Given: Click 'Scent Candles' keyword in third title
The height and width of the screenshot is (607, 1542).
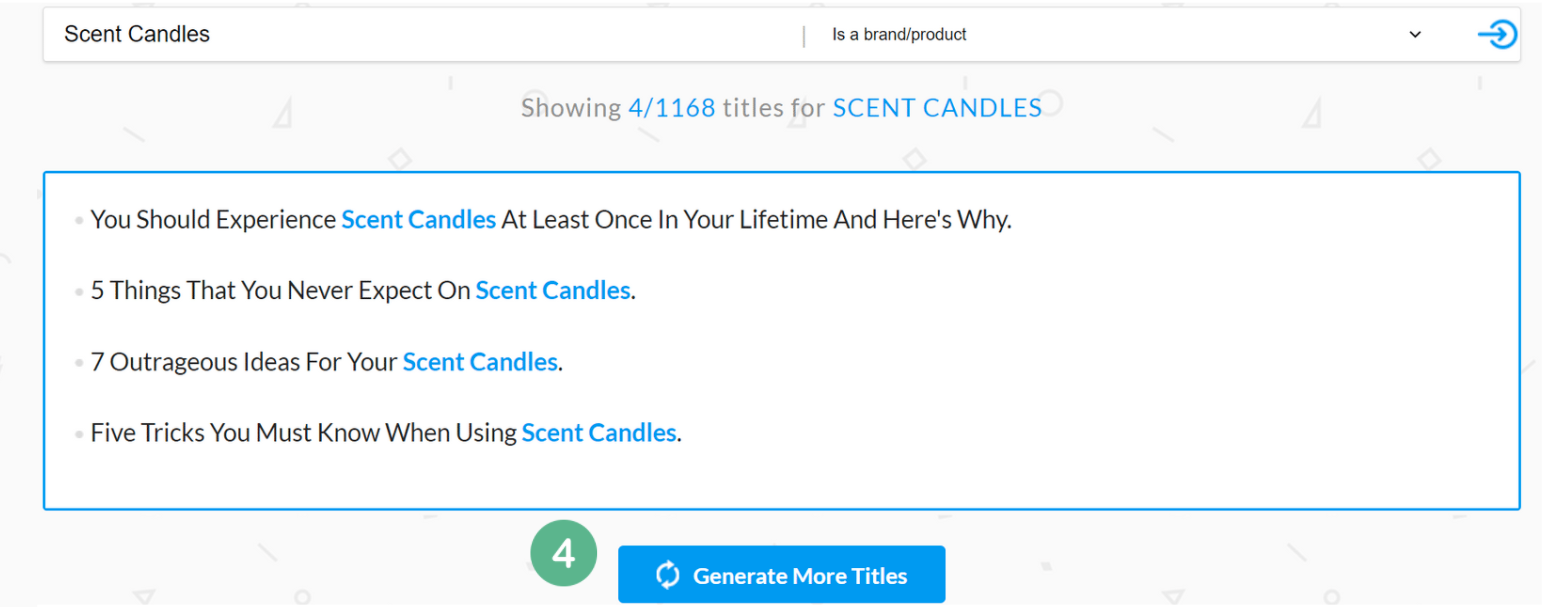Looking at the screenshot, I should [479, 362].
